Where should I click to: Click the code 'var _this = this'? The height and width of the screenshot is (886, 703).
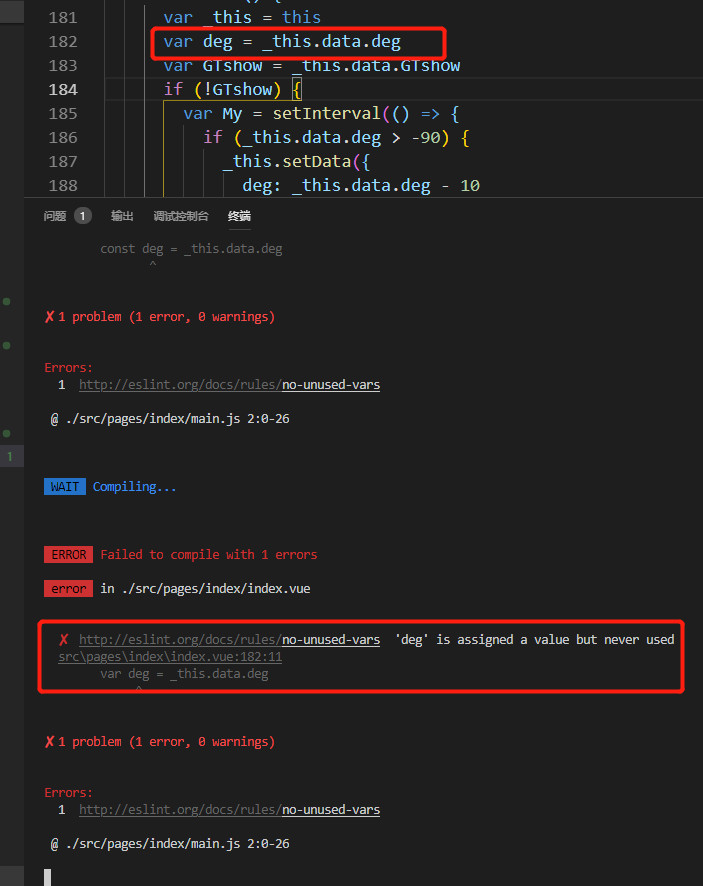242,18
